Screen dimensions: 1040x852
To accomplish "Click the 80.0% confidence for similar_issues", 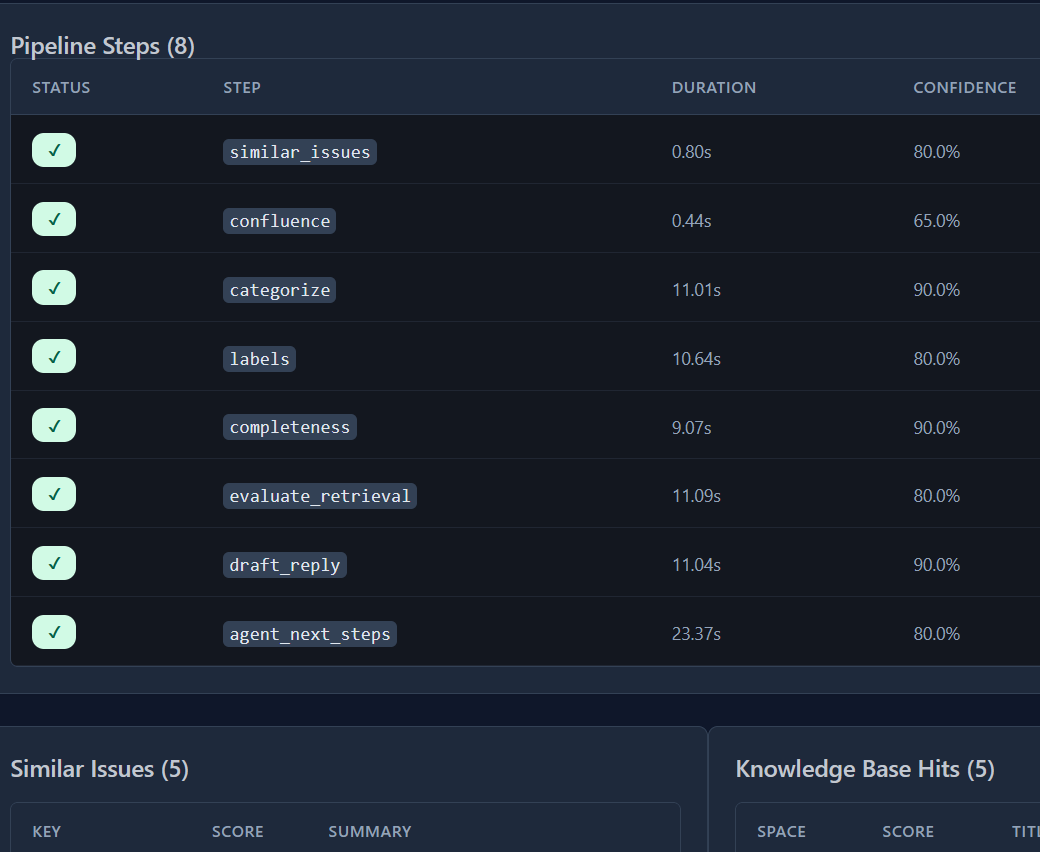I will [937, 152].
